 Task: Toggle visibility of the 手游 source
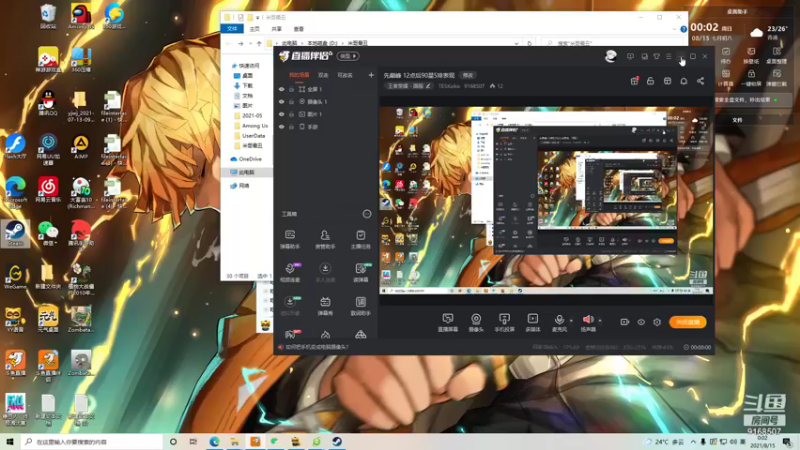(x=281, y=127)
